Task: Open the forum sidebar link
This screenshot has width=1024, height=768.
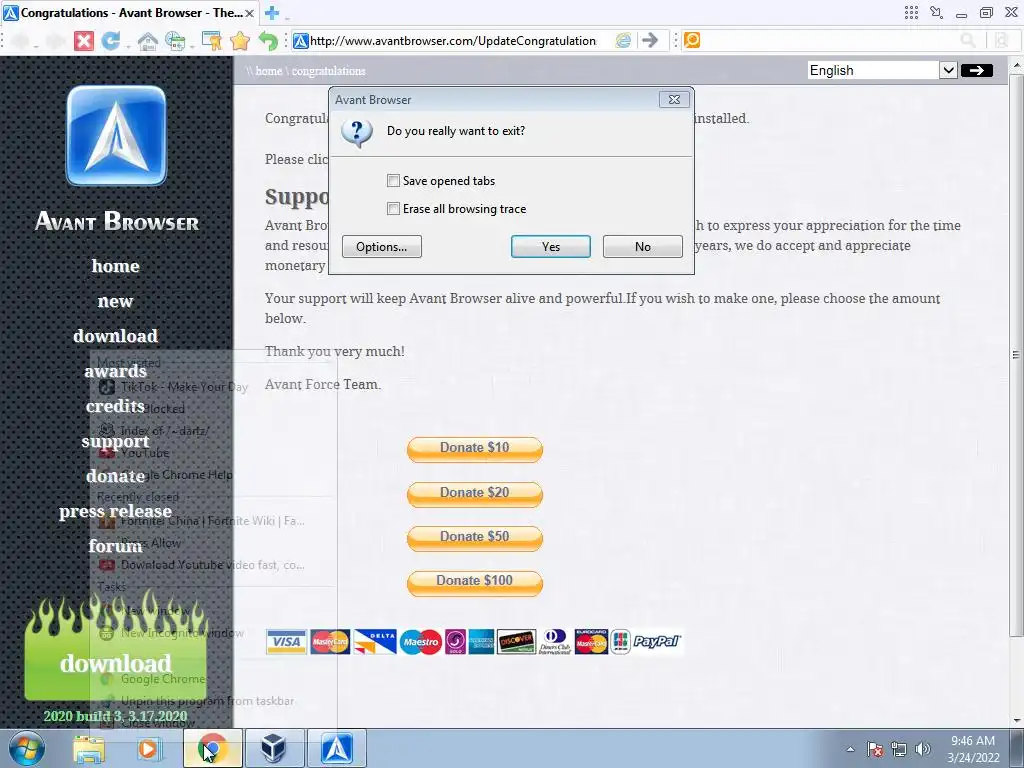Action: click(x=116, y=546)
